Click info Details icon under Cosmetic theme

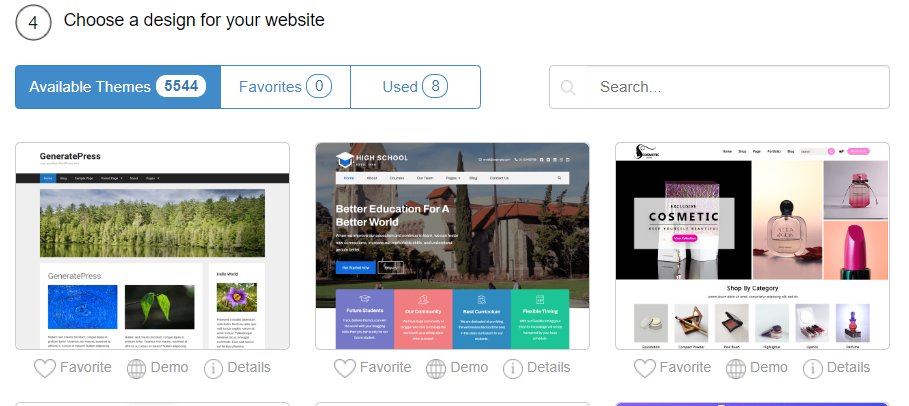[813, 368]
